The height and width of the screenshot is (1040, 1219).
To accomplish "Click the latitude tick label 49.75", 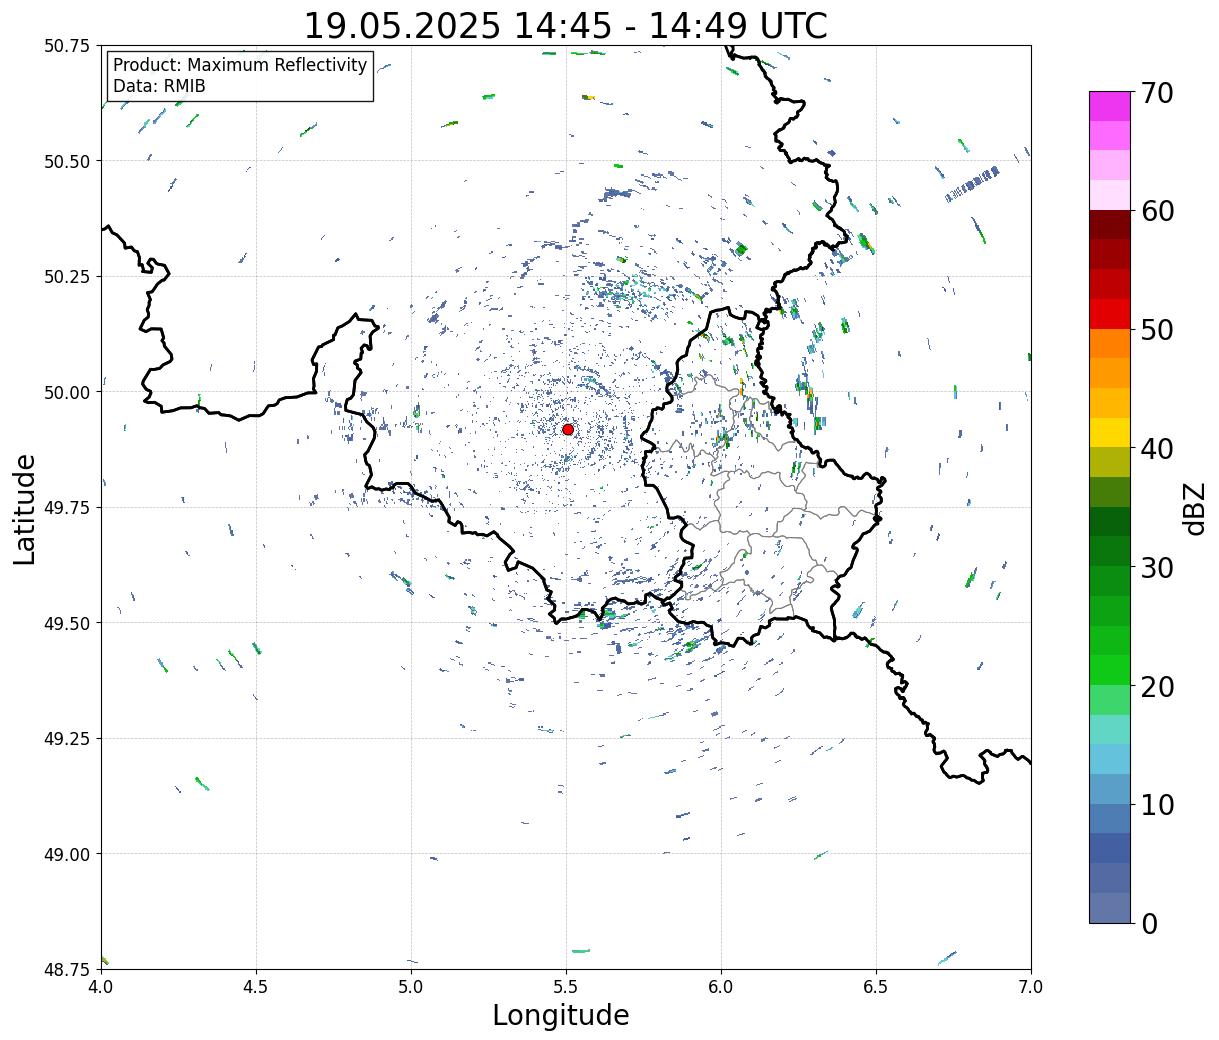I will coord(66,508).
